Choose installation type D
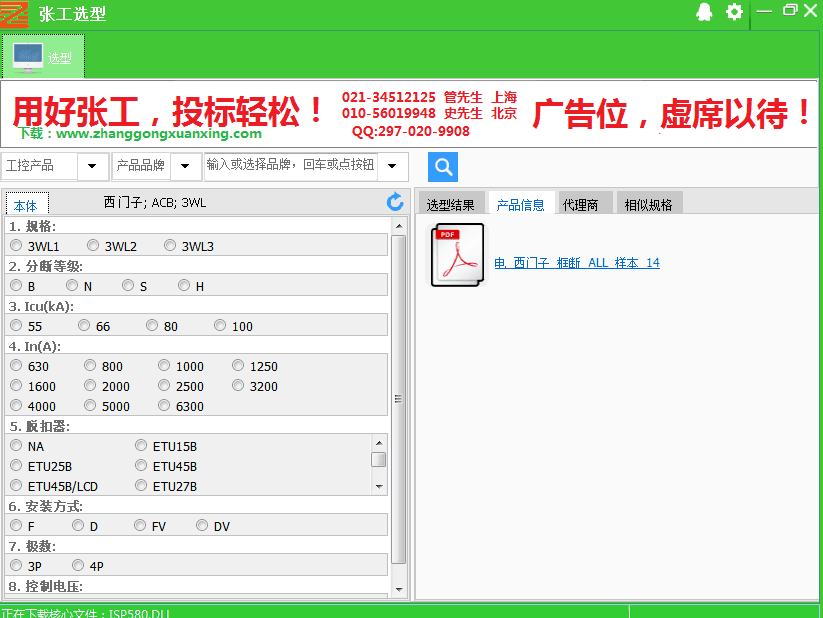This screenshot has height=618, width=823. (x=78, y=525)
